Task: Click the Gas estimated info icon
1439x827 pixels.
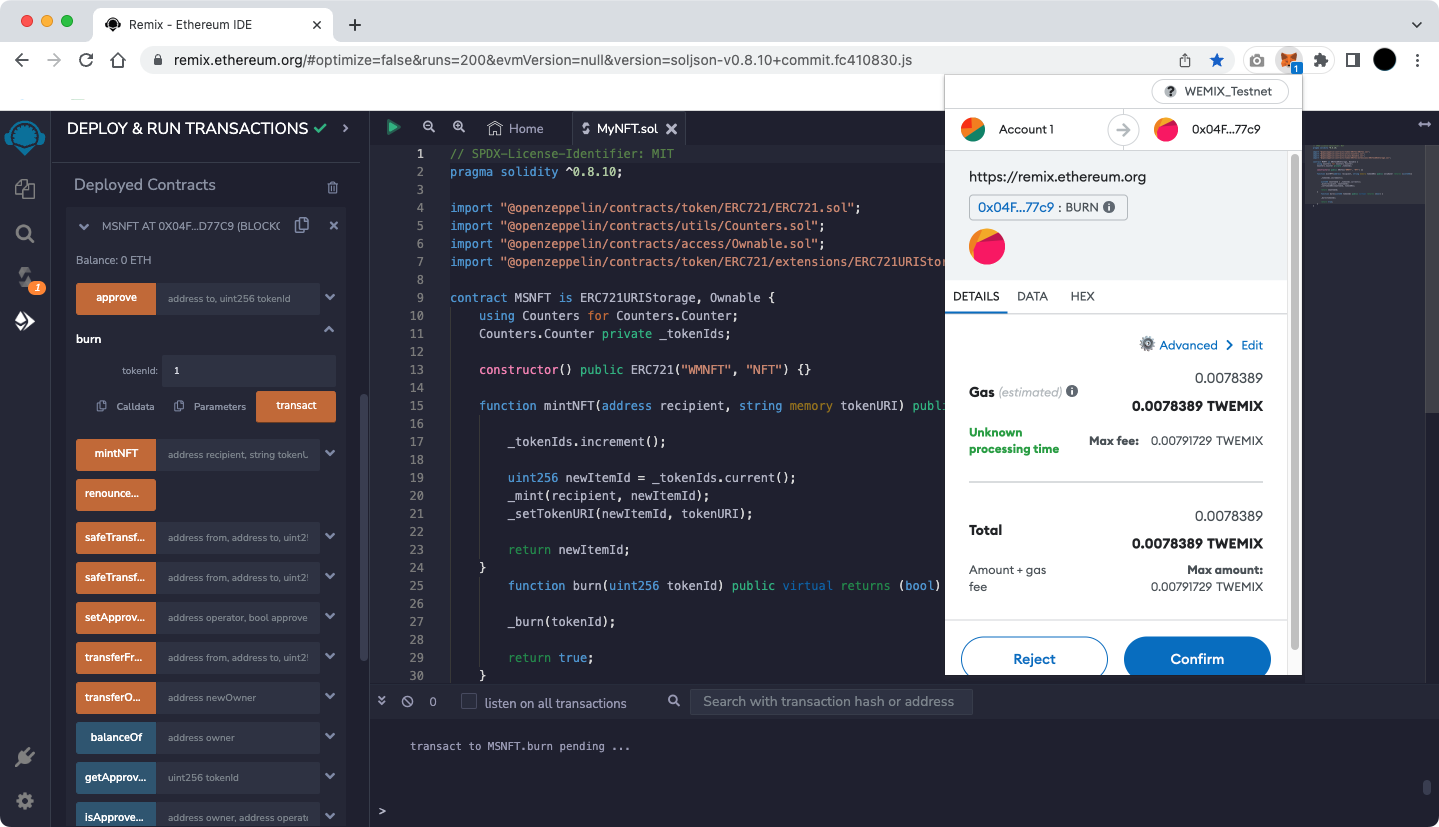Action: [x=1072, y=392]
